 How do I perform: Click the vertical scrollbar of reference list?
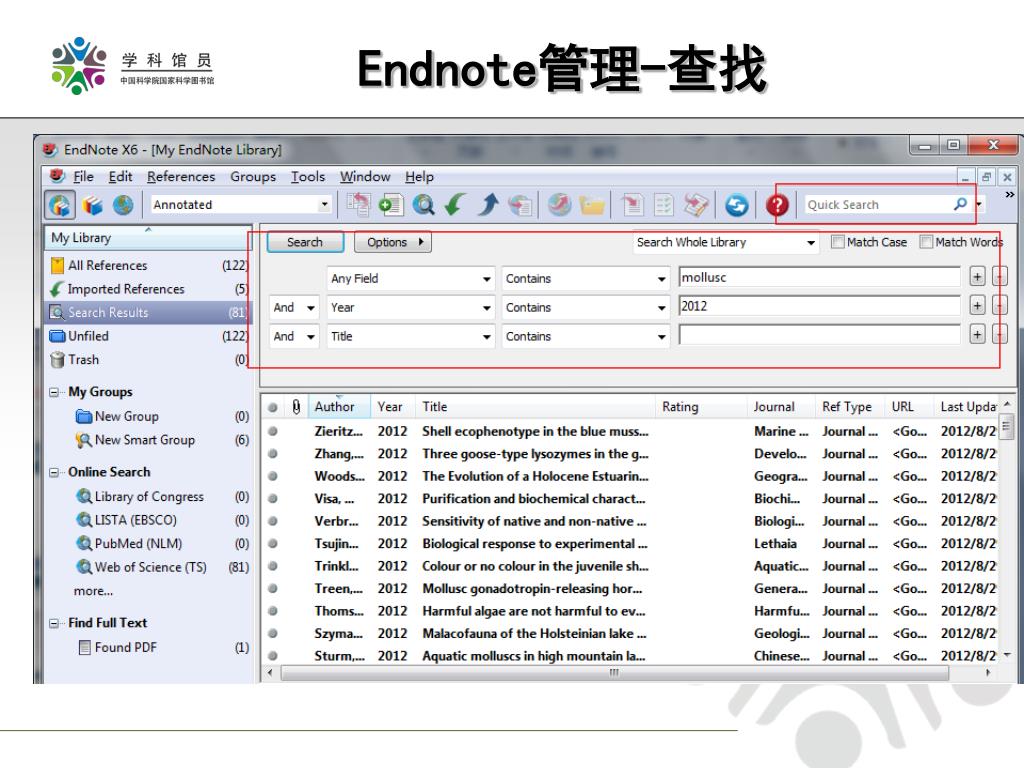tap(1006, 427)
